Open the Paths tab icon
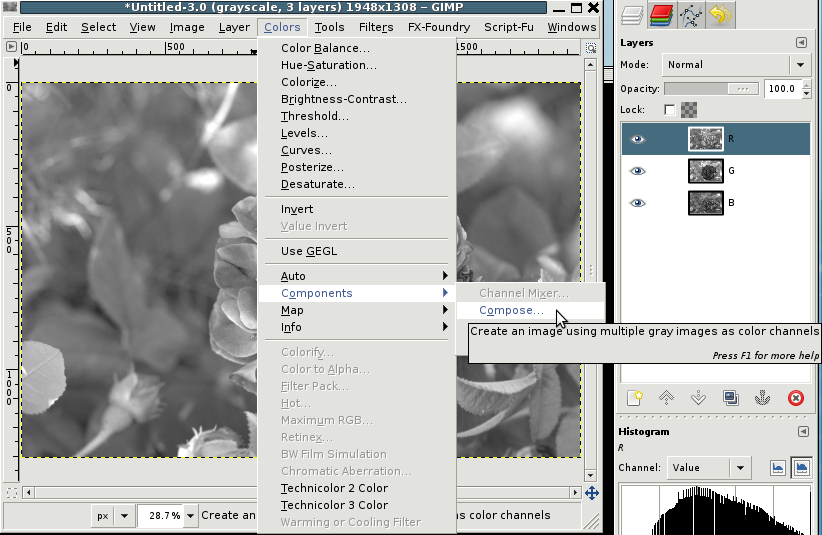The height and width of the screenshot is (535, 822). (x=690, y=15)
